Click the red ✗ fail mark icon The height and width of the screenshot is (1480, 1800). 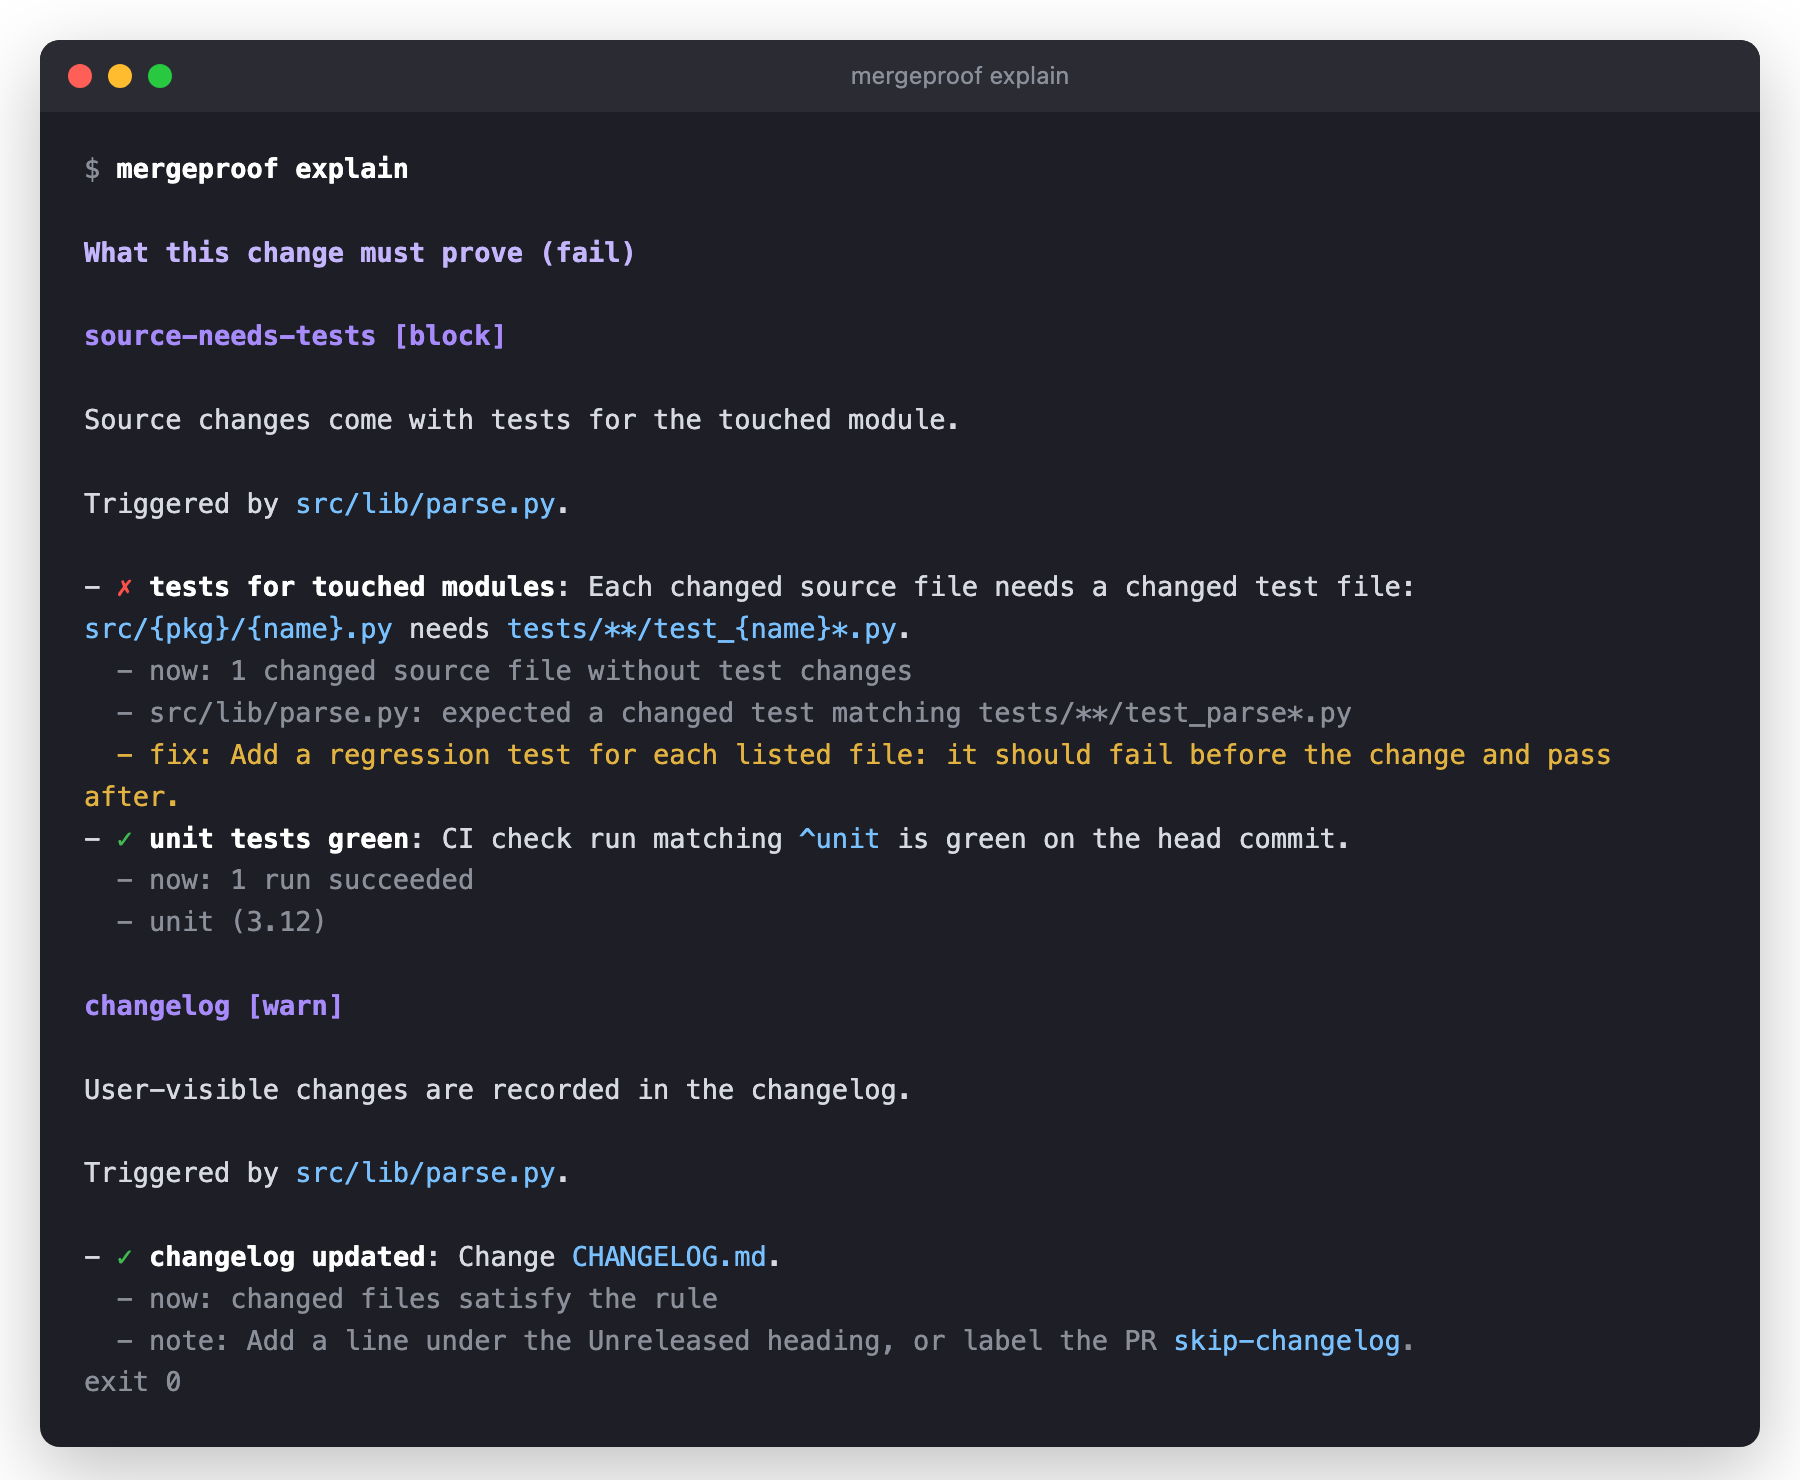pyautogui.click(x=125, y=588)
